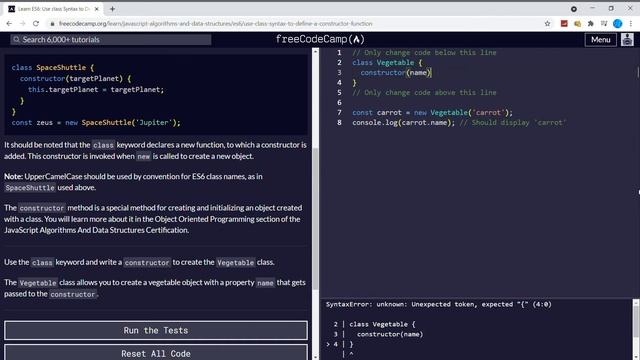640x360 pixels.
Task: Go back with browser back arrow
Action: coord(9,24)
